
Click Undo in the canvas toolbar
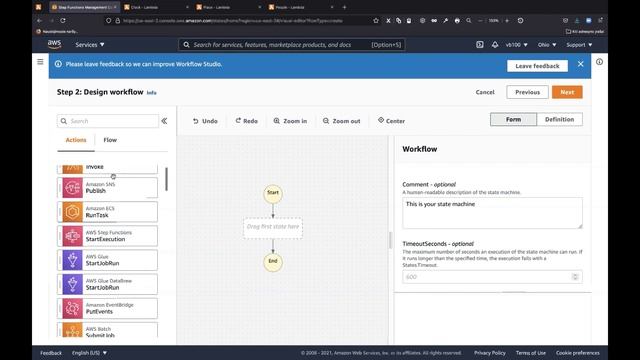[x=205, y=121]
